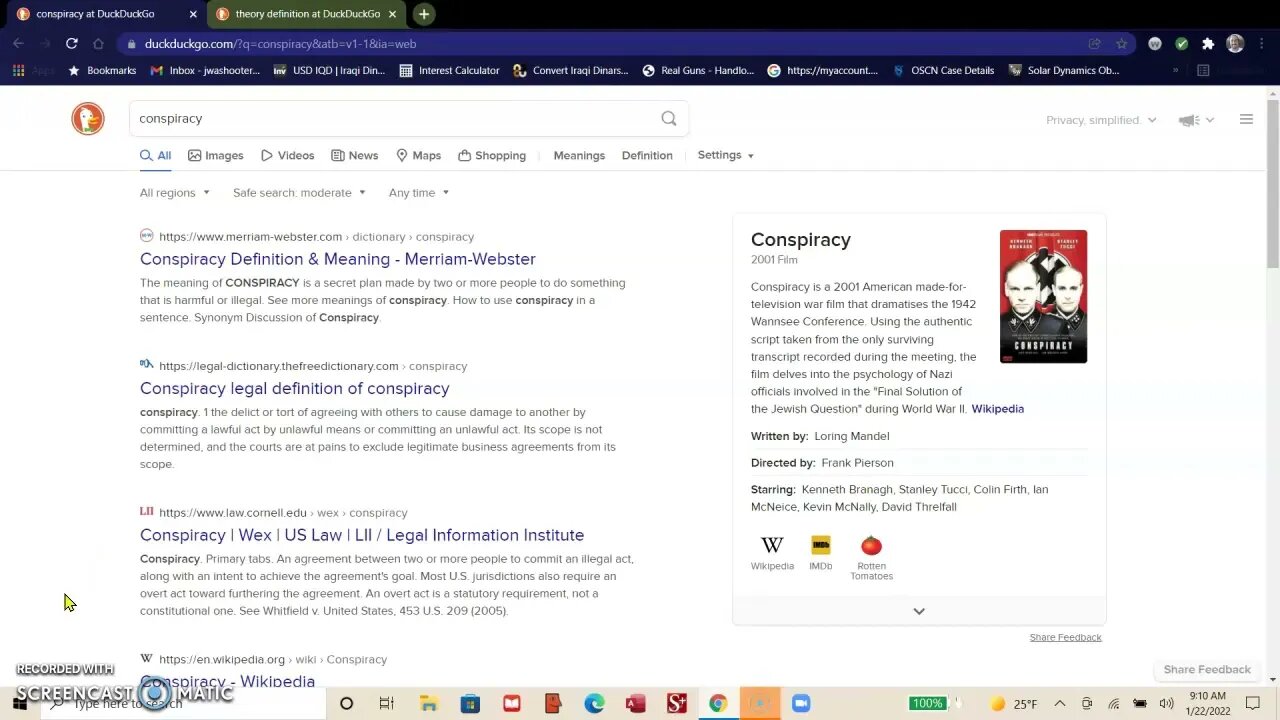This screenshot has height=720, width=1280.
Task: Open the notification center icon in taskbar
Action: click(1255, 704)
